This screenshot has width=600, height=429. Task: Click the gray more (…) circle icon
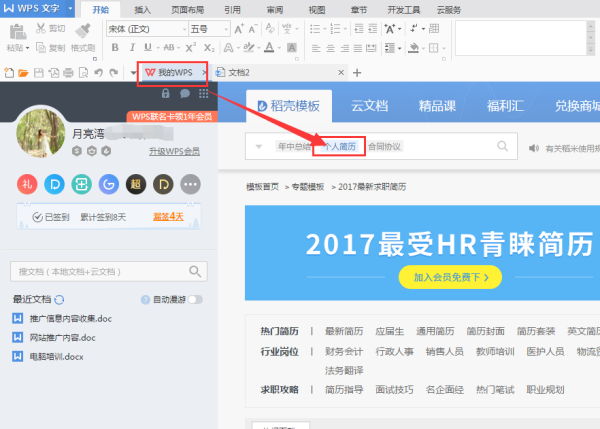(190, 184)
